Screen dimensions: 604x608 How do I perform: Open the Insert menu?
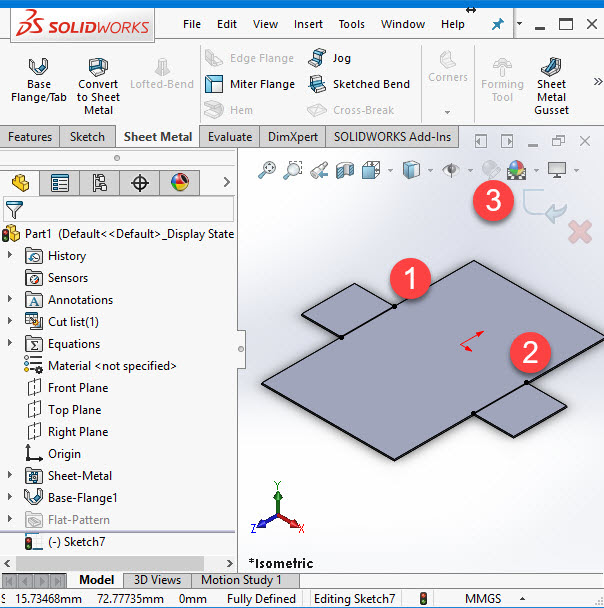(x=308, y=24)
